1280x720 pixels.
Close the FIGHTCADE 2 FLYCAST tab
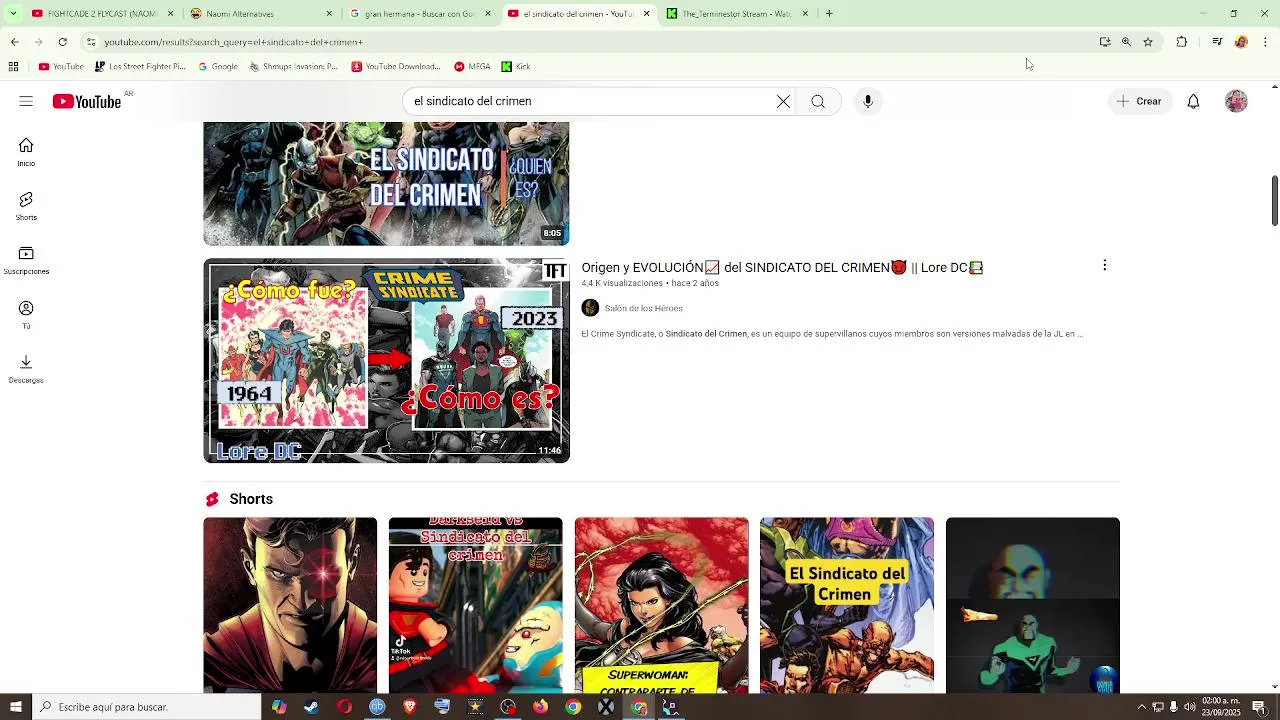tap(170, 13)
